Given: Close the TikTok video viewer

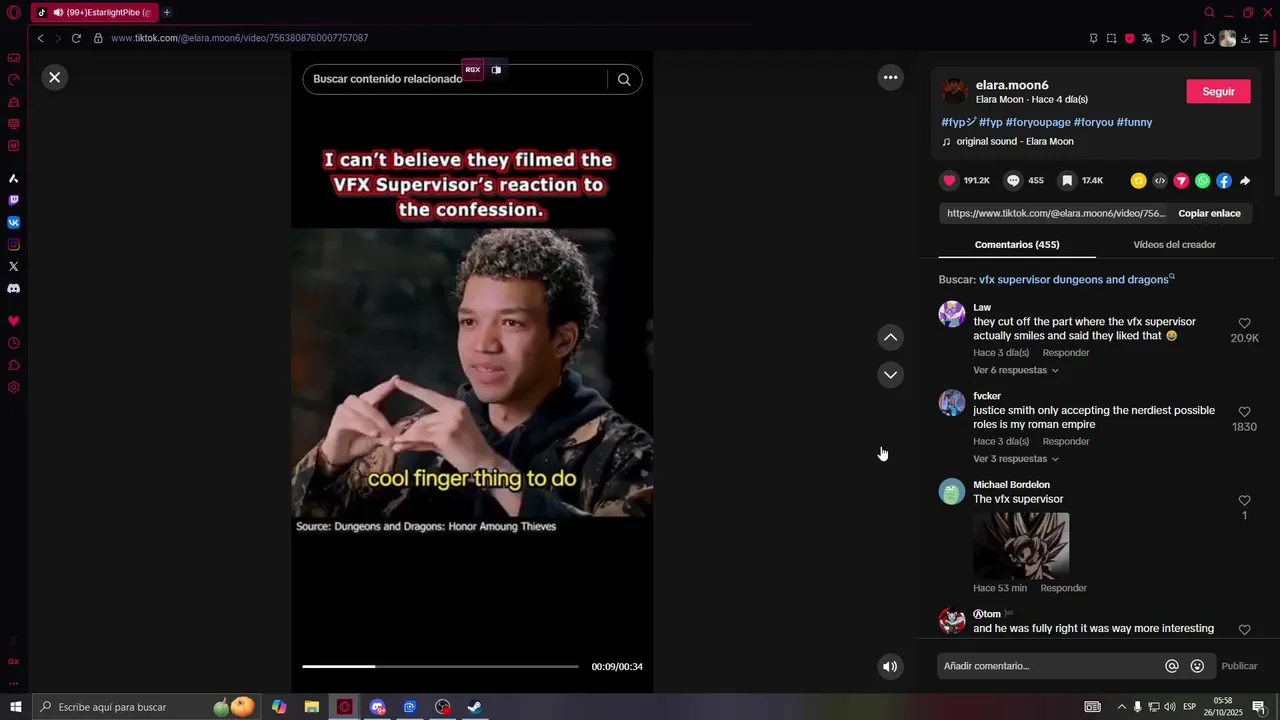Looking at the screenshot, I should pyautogui.click(x=55, y=77).
